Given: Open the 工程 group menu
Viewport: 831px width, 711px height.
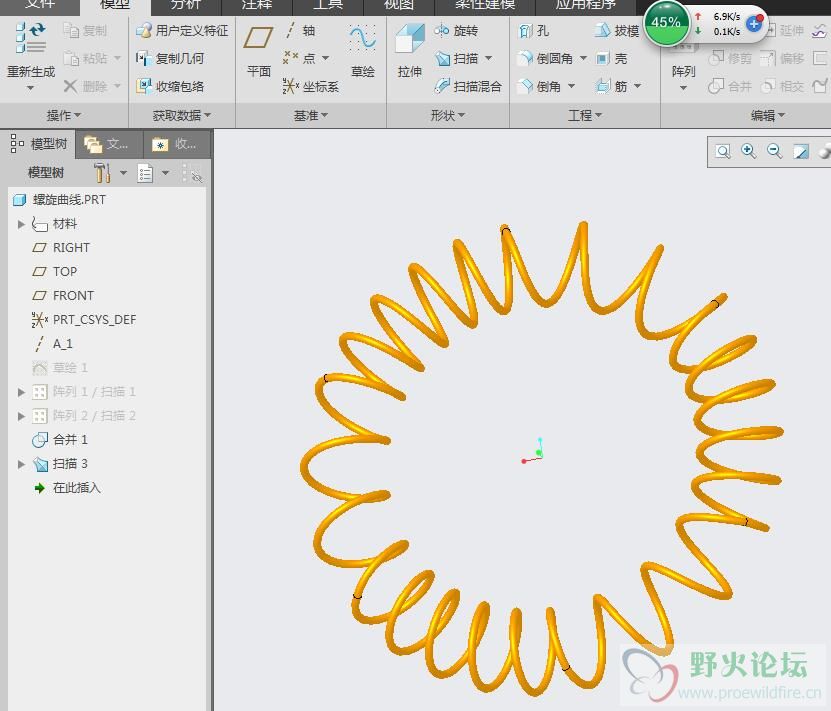Looking at the screenshot, I should tap(585, 115).
